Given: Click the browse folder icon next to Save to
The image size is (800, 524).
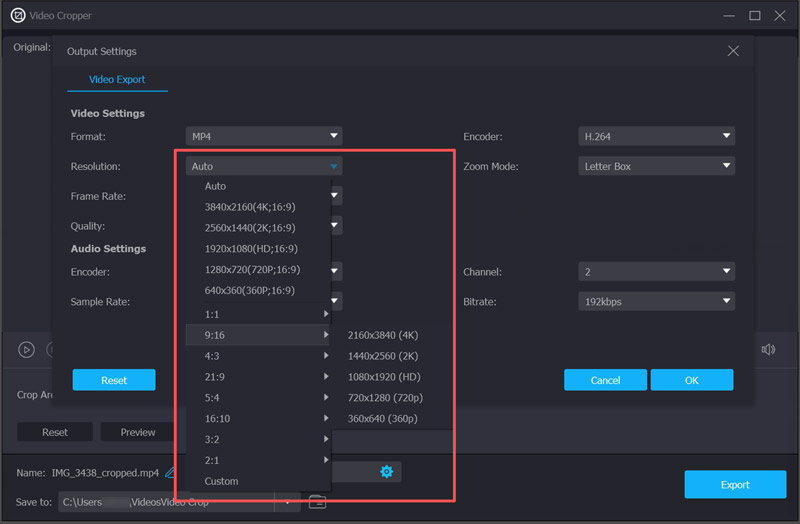Looking at the screenshot, I should tap(317, 502).
